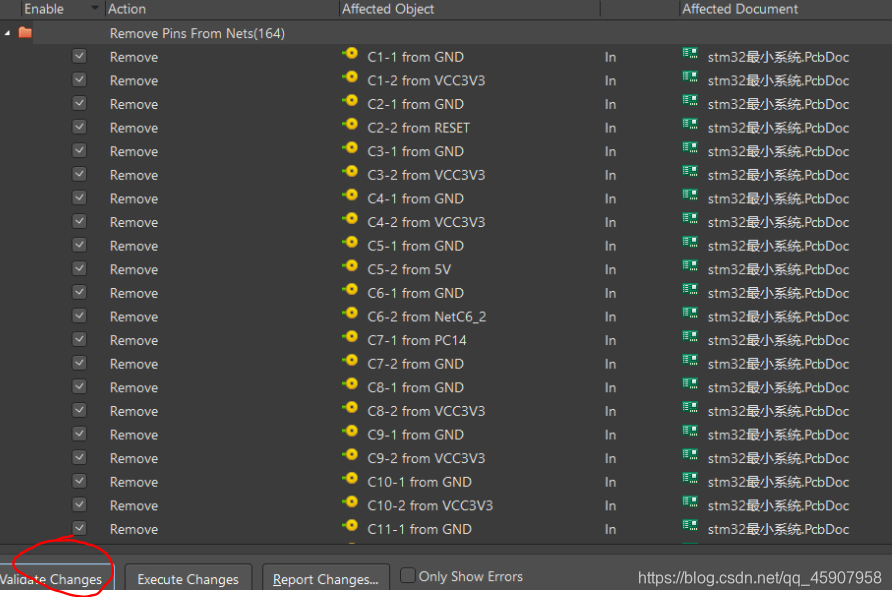Click PcbDoc icon in C2-1 from GND row
Viewport: 892px width, 597px height.
point(690,101)
